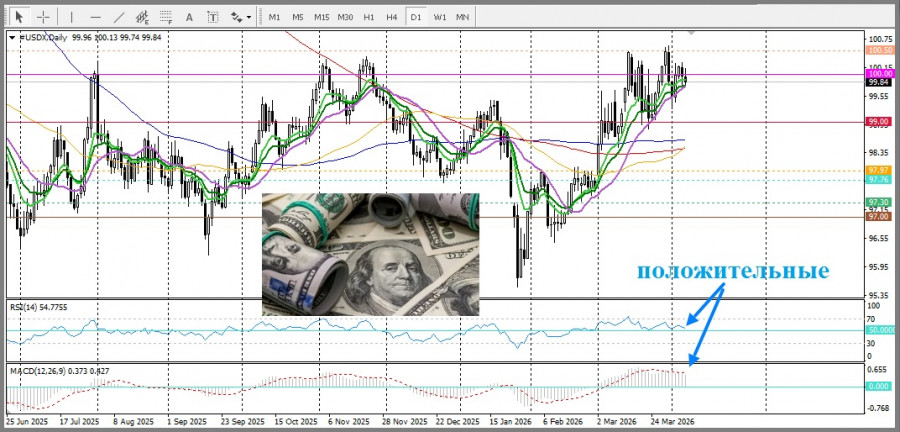The height and width of the screenshot is (432, 900).
Task: Click the 98.35 value on price axis
Action: click(x=880, y=153)
